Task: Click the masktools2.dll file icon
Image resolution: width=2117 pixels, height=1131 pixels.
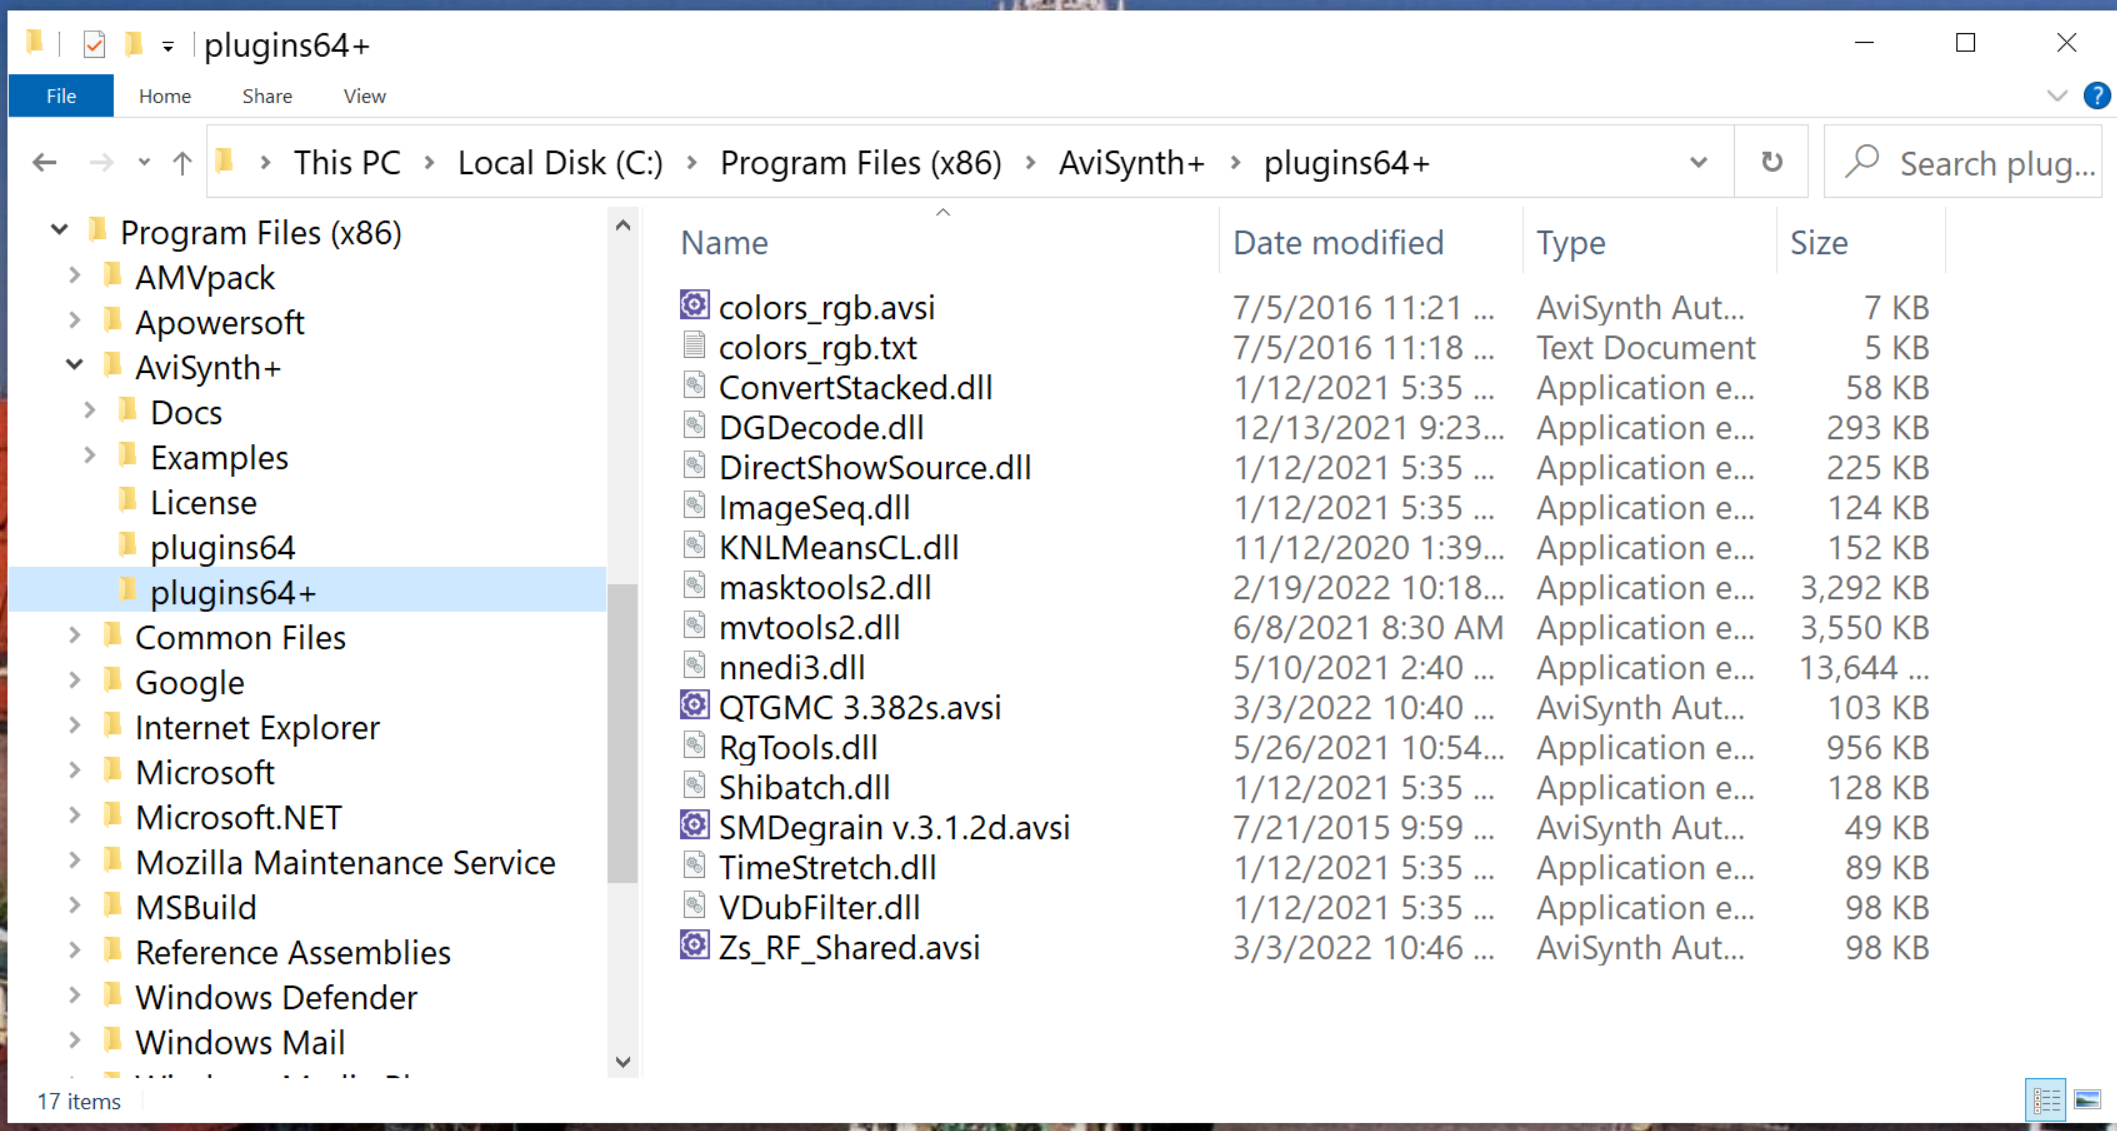Action: (694, 585)
